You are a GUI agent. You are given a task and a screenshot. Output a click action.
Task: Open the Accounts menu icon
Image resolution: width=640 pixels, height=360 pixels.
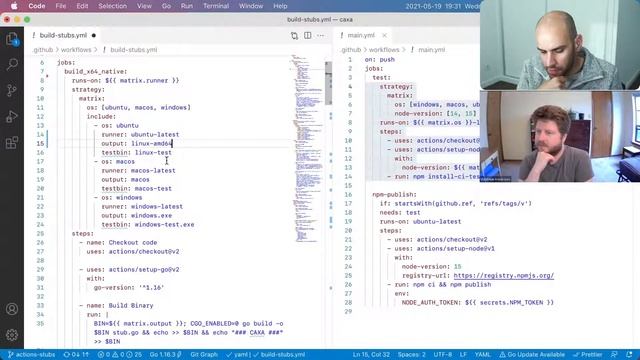click(x=12, y=309)
